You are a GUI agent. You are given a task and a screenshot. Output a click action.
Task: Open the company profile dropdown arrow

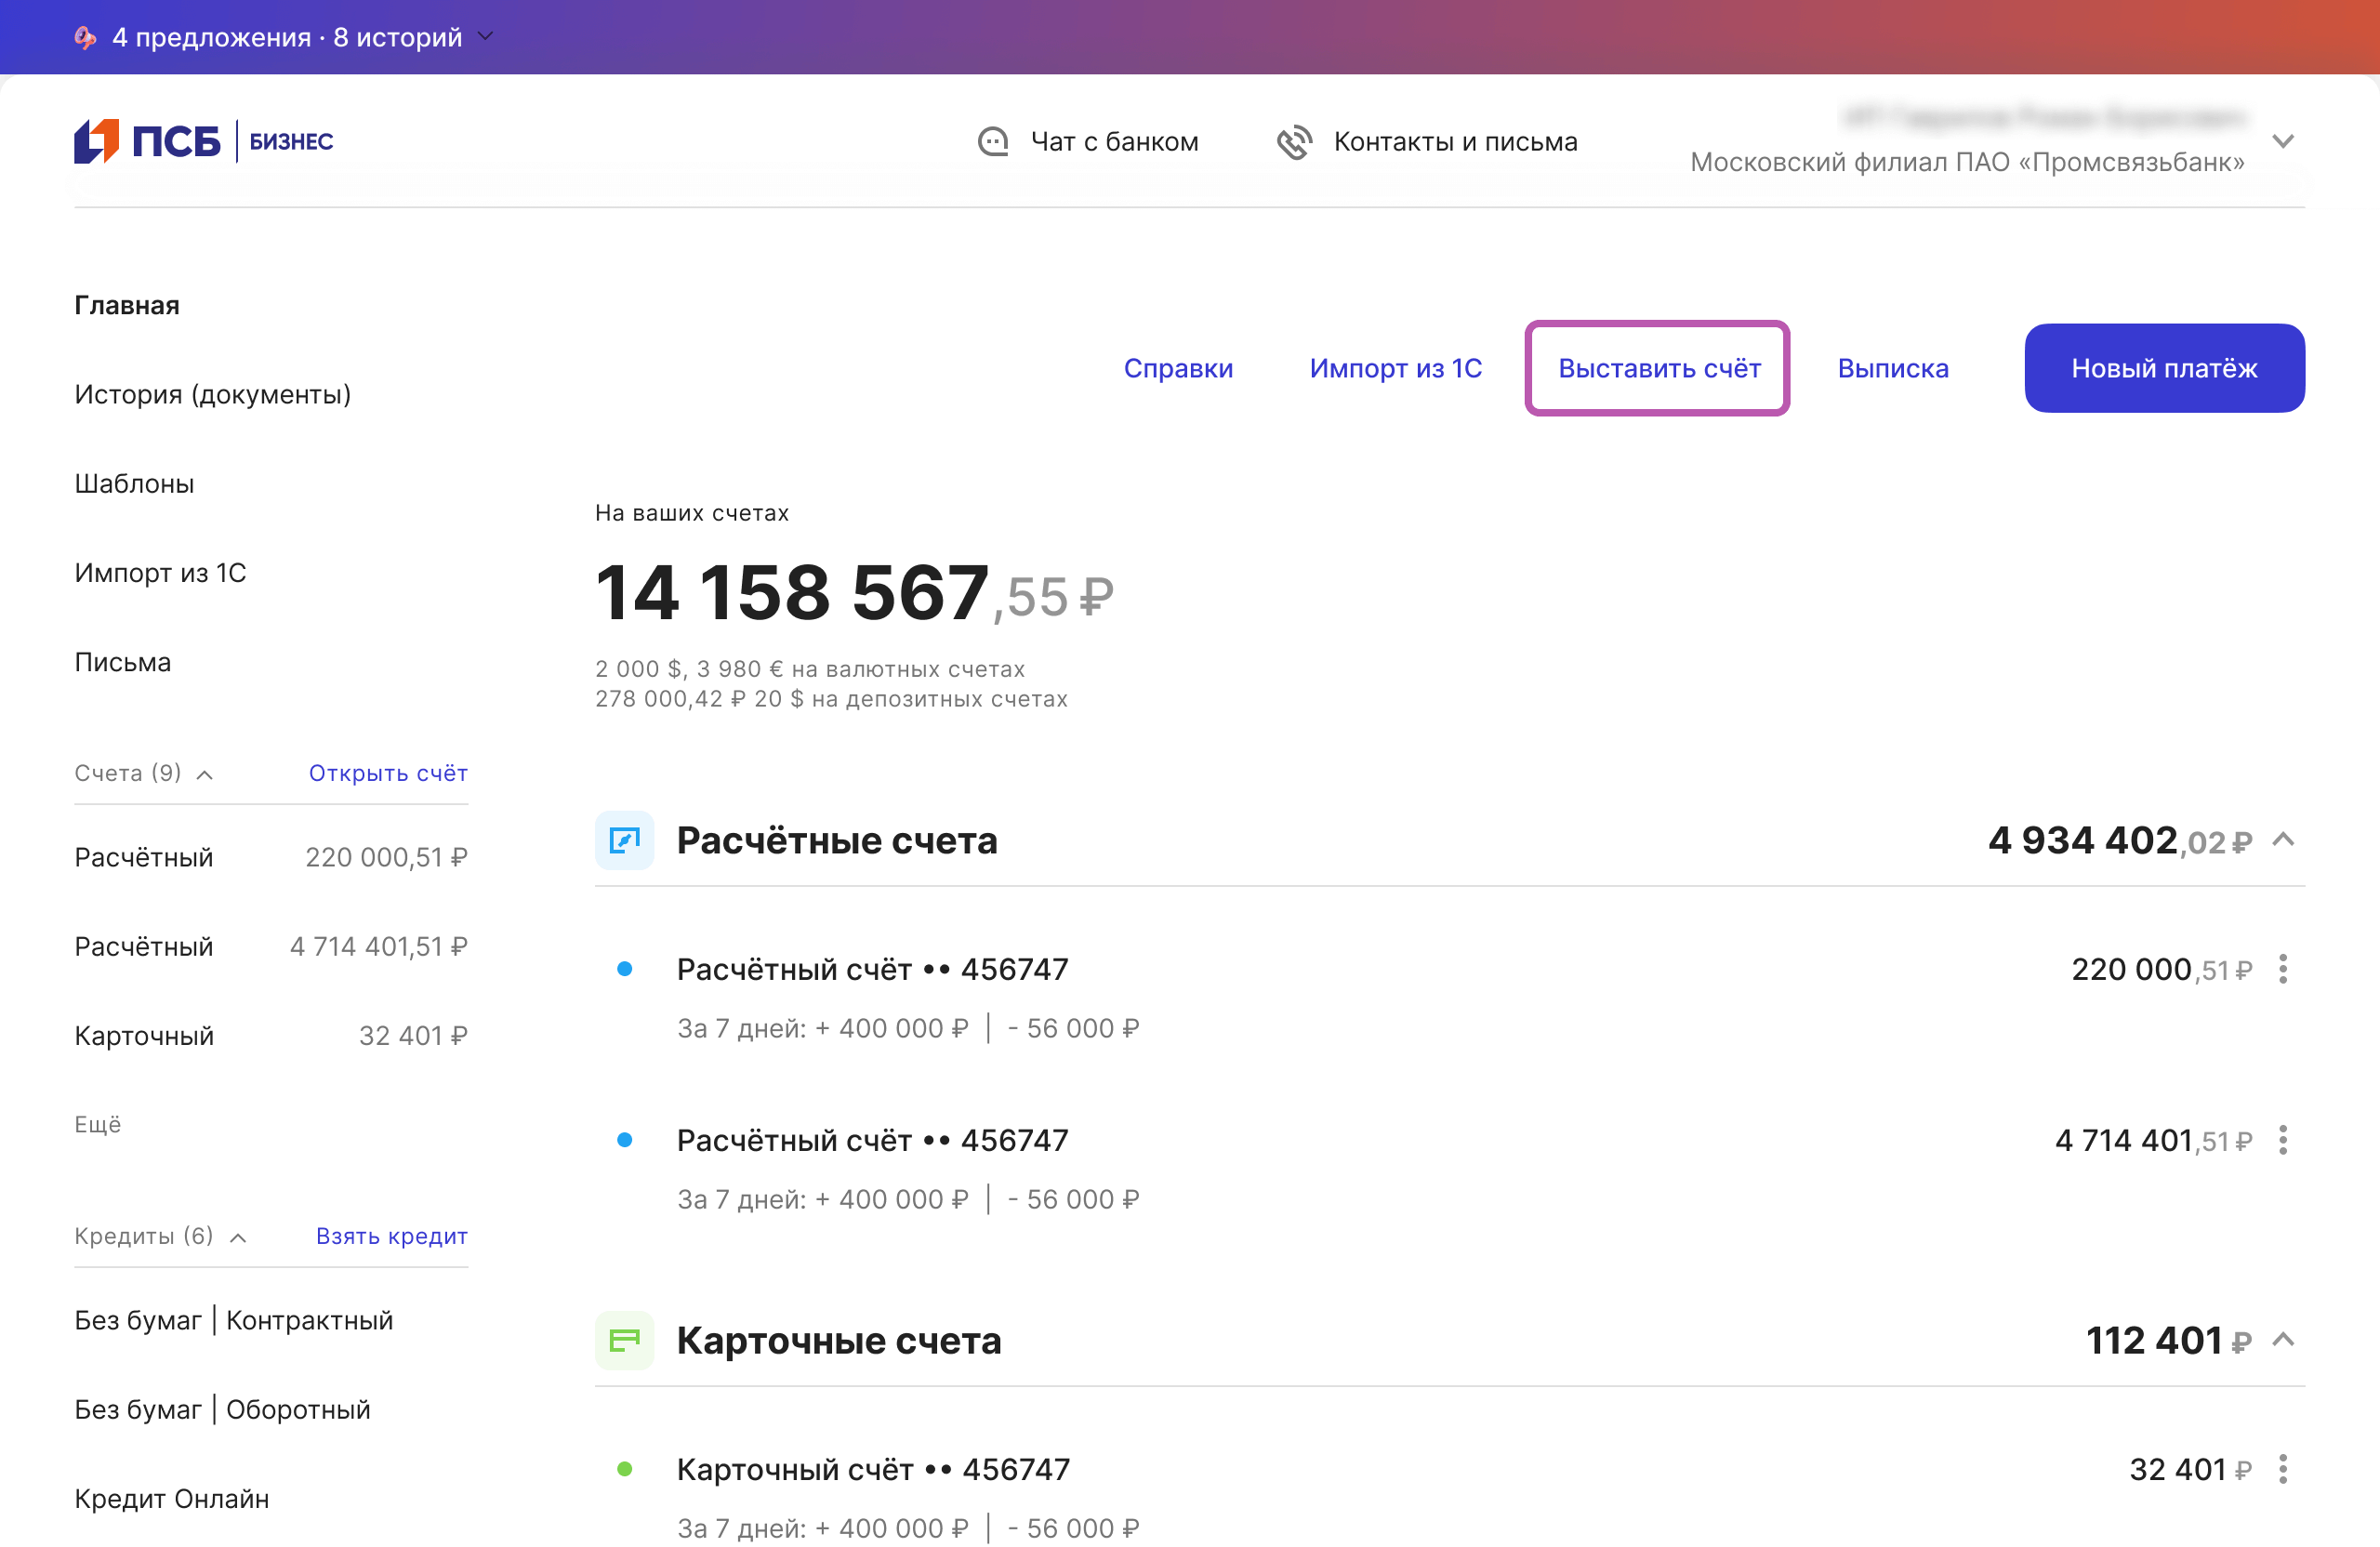(2283, 141)
